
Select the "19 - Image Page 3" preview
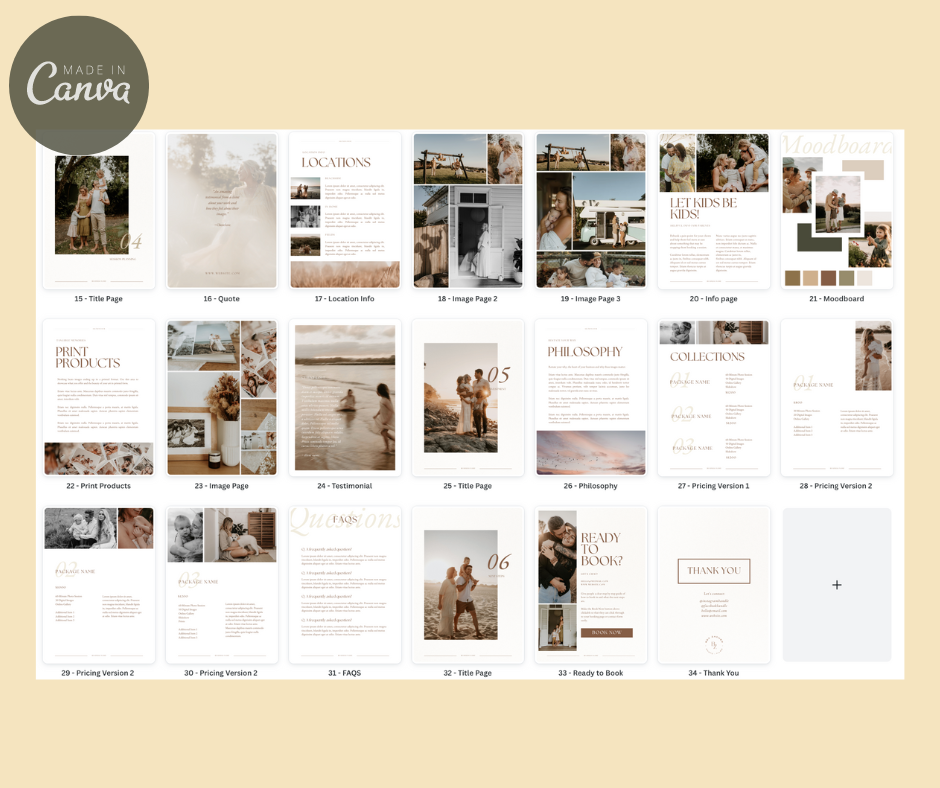click(x=590, y=210)
